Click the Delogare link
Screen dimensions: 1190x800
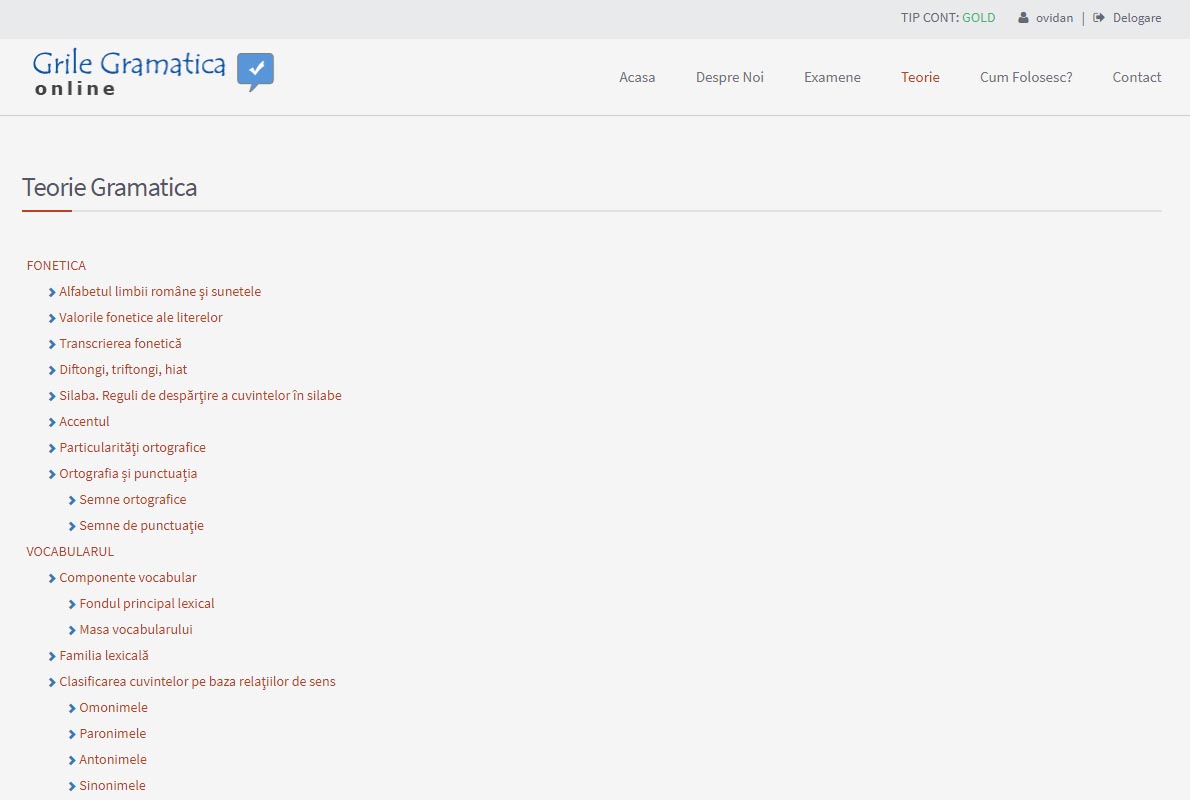pyautogui.click(x=1137, y=18)
